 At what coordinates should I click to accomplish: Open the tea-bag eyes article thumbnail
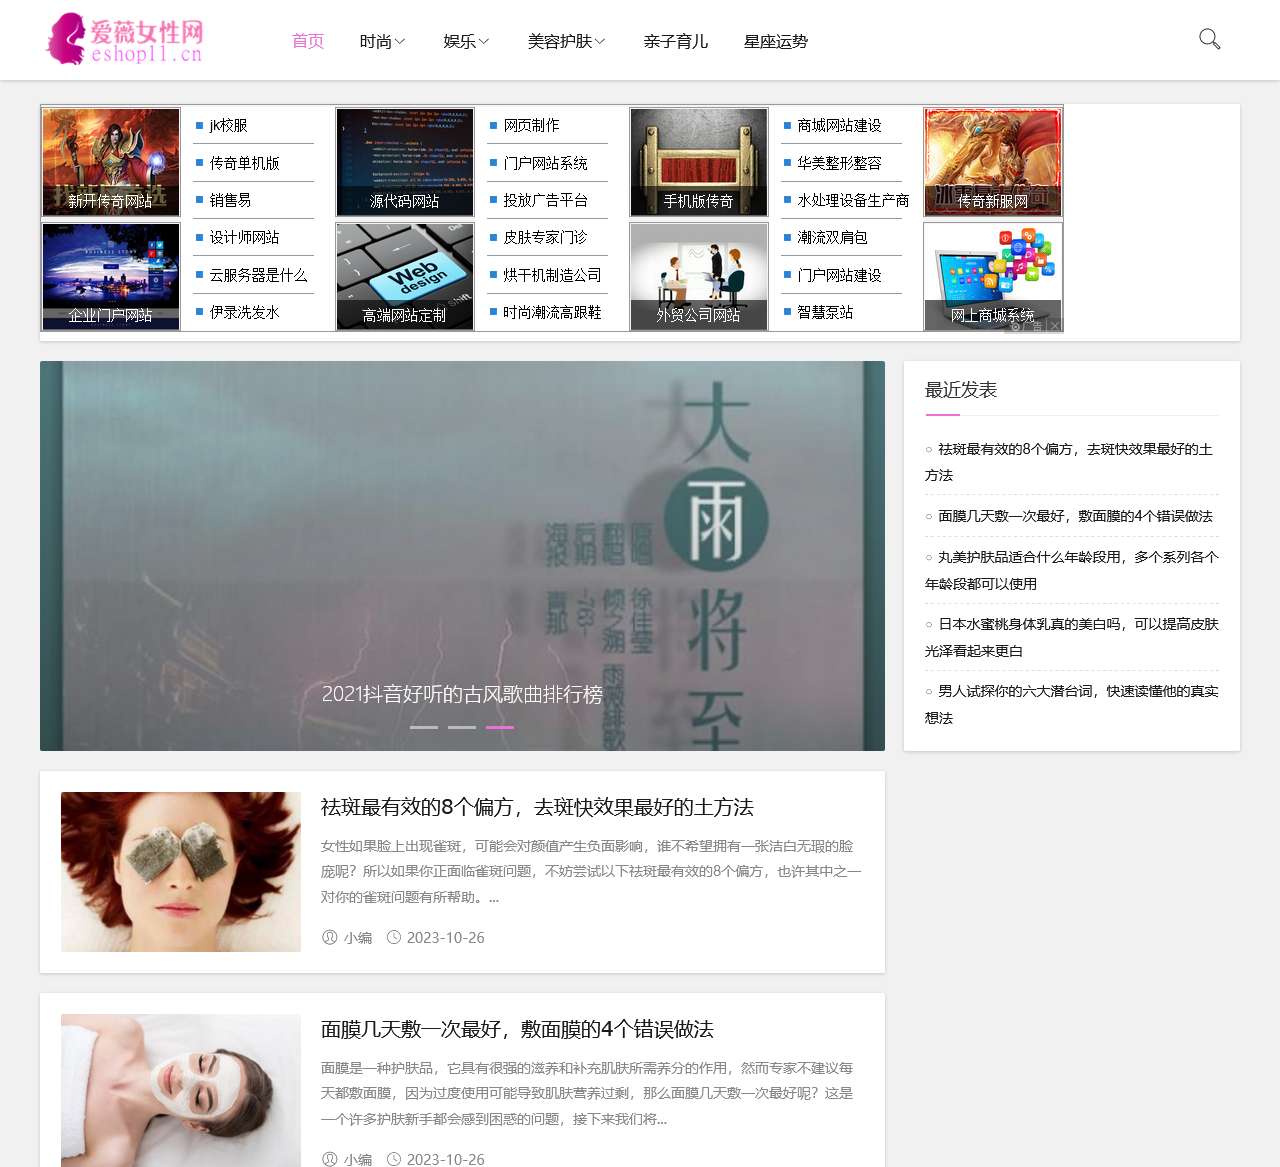pyautogui.click(x=181, y=872)
